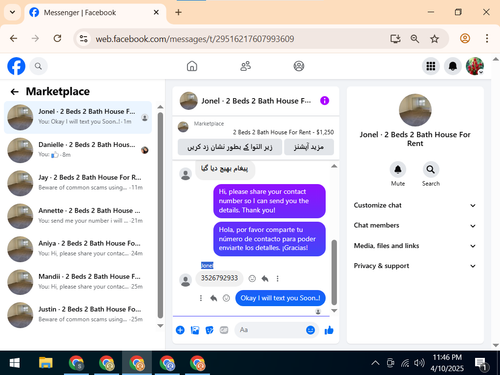Open install app icon in address bar
The width and height of the screenshot is (500, 375).
pos(395,39)
